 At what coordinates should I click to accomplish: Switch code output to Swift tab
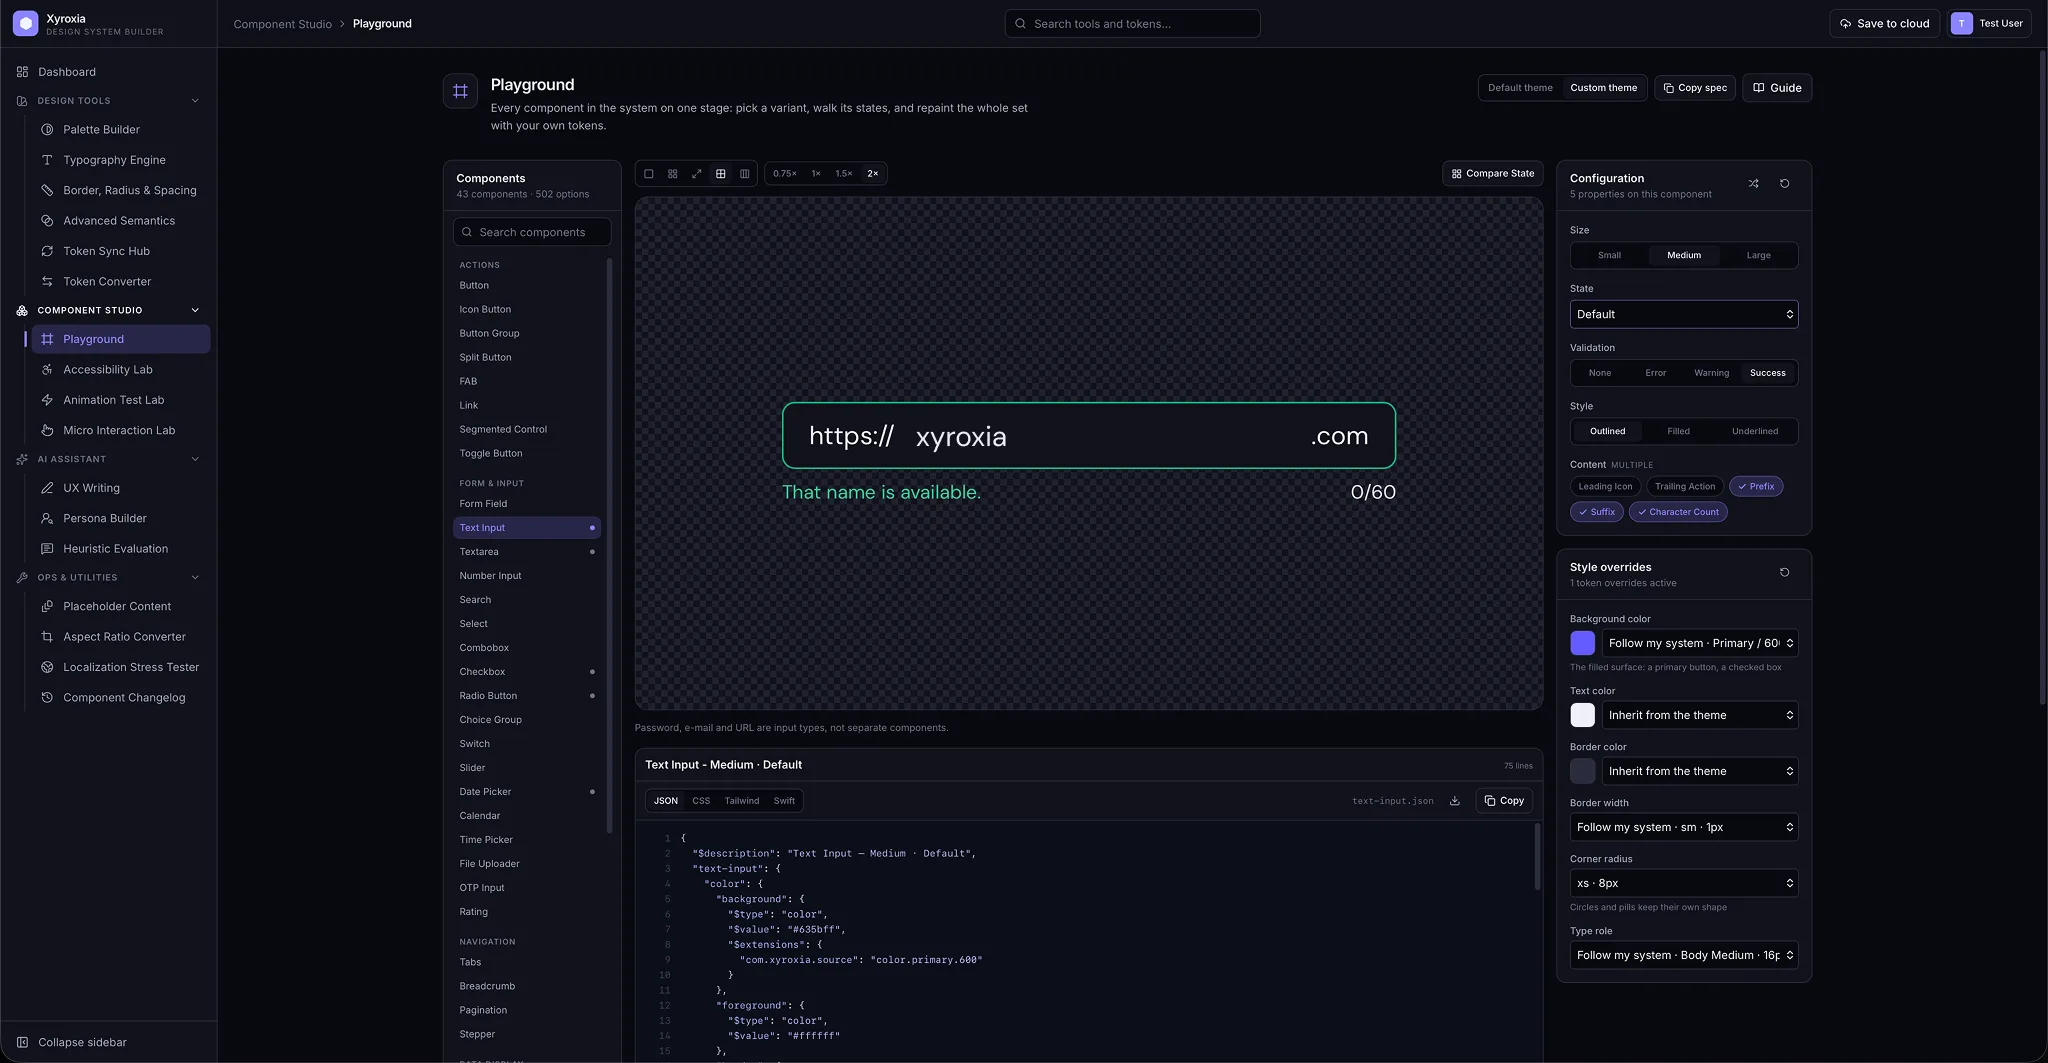click(x=784, y=801)
